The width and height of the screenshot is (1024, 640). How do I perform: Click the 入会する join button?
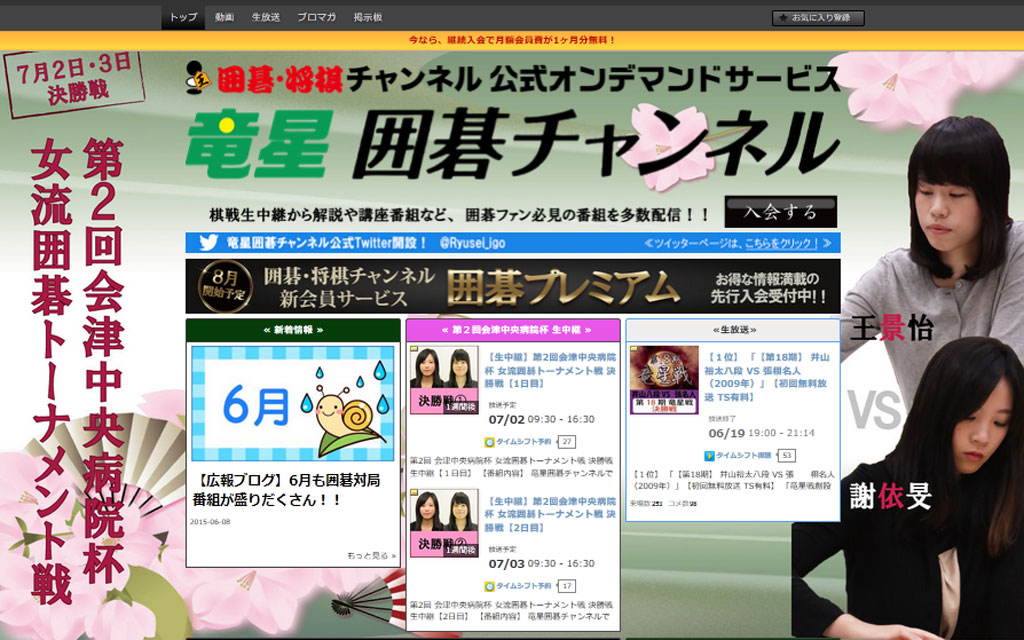[x=780, y=212]
